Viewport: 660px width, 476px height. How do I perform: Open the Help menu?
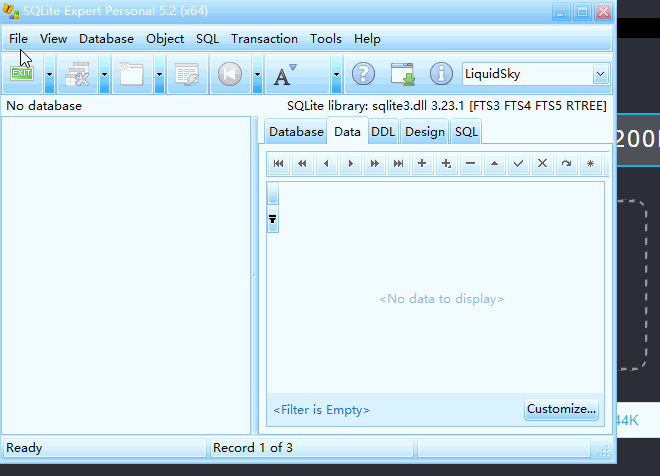tap(367, 39)
